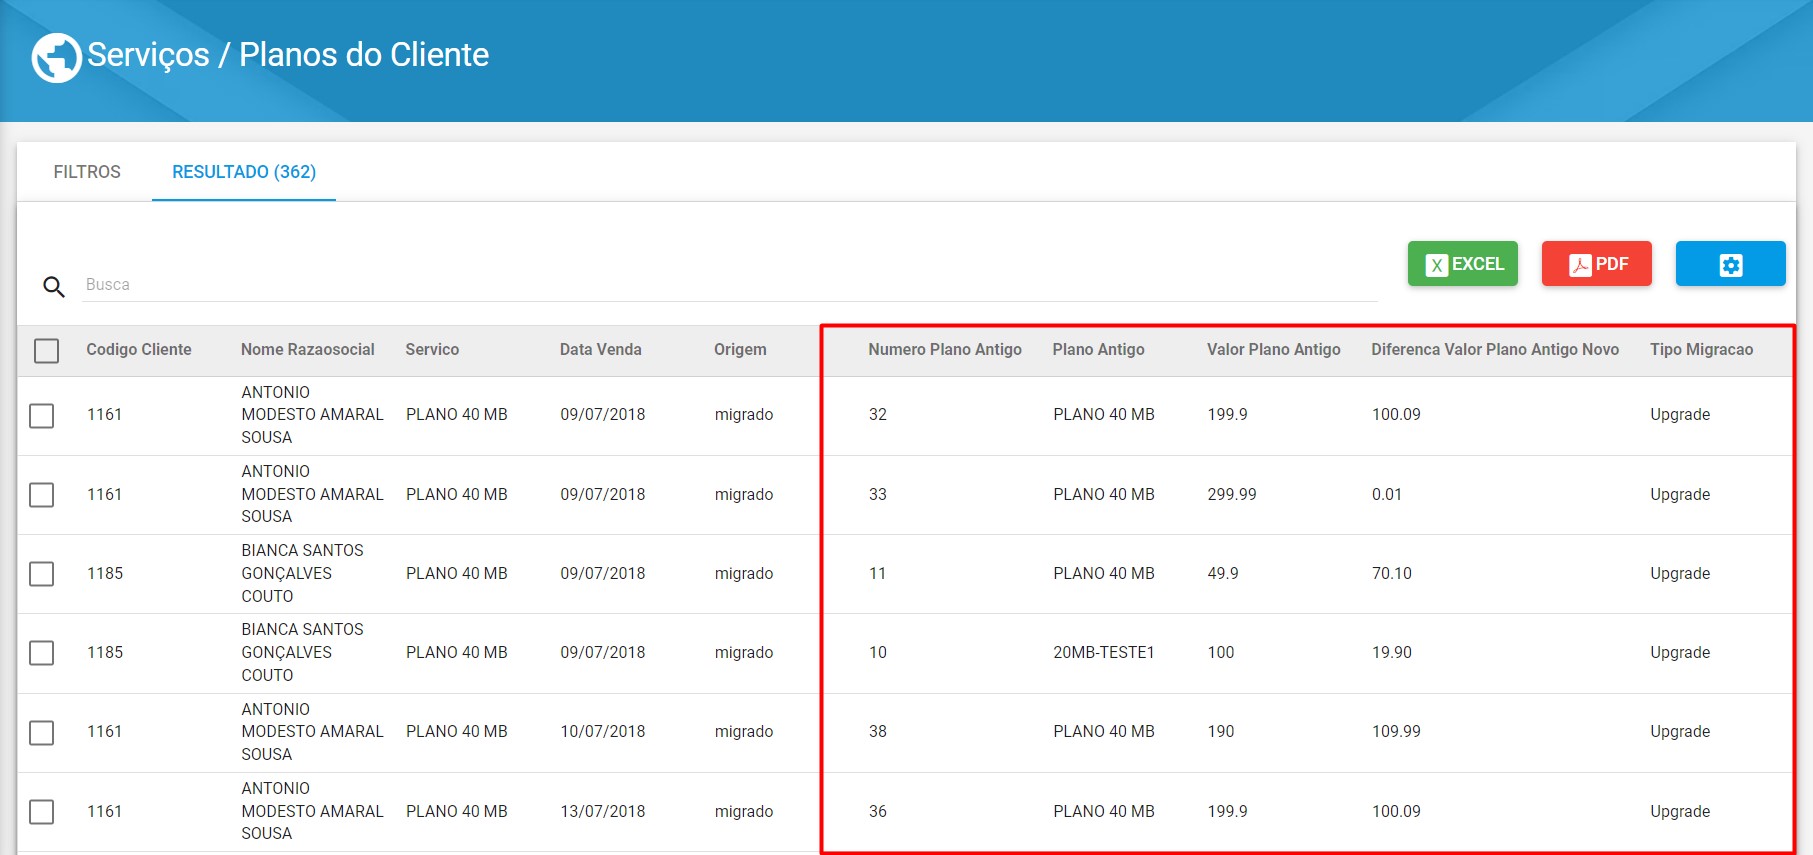This screenshot has height=855, width=1813.
Task: Click the value 190 in Valor Plano Antigo
Action: (x=1221, y=732)
